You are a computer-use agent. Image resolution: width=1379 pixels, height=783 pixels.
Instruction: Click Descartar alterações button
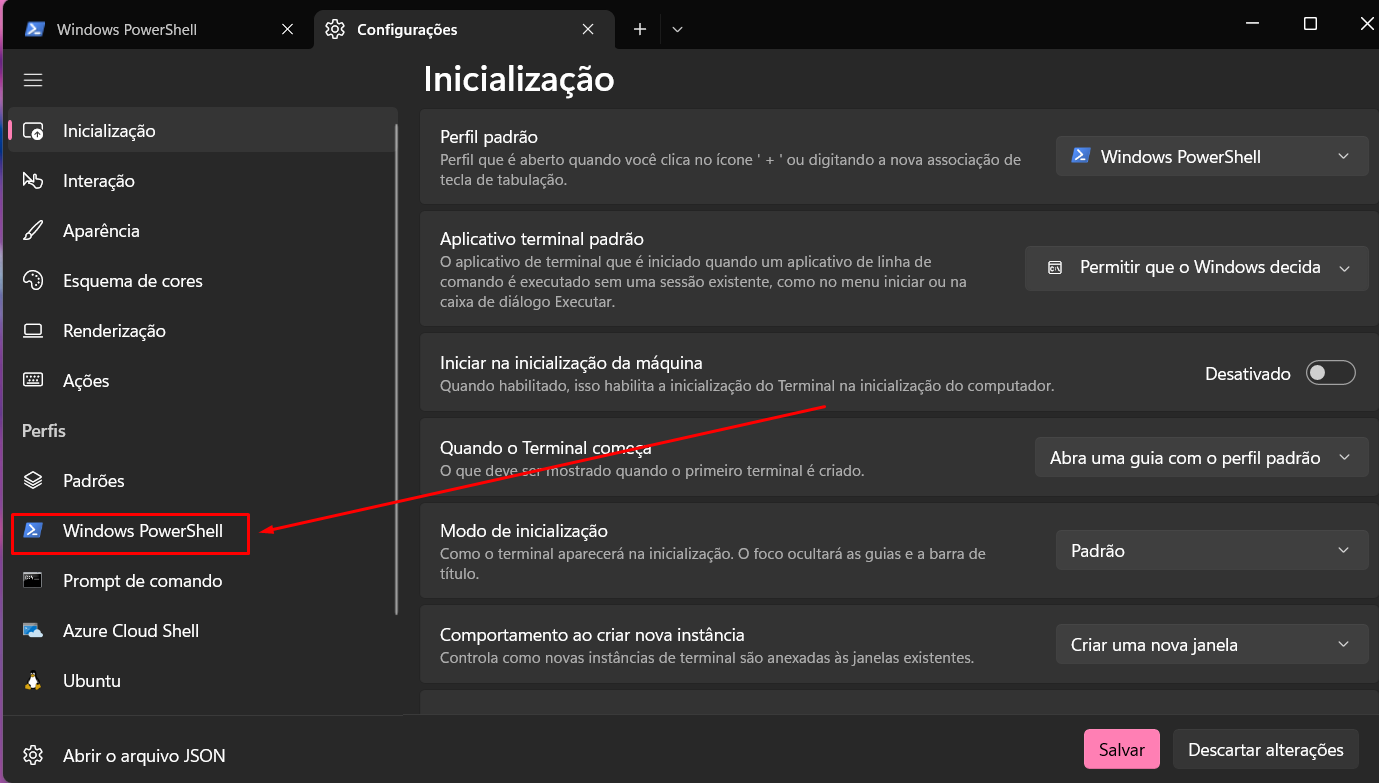[1265, 749]
